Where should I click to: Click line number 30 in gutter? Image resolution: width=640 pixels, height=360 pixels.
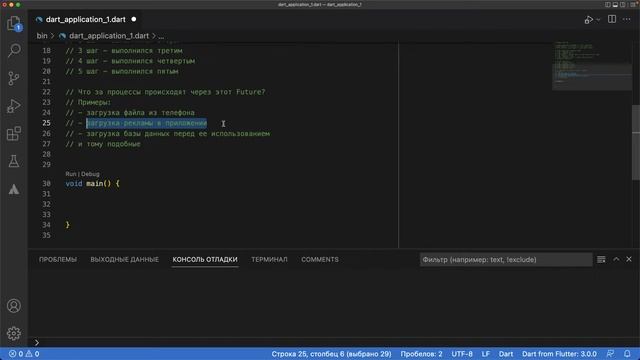pyautogui.click(x=47, y=184)
